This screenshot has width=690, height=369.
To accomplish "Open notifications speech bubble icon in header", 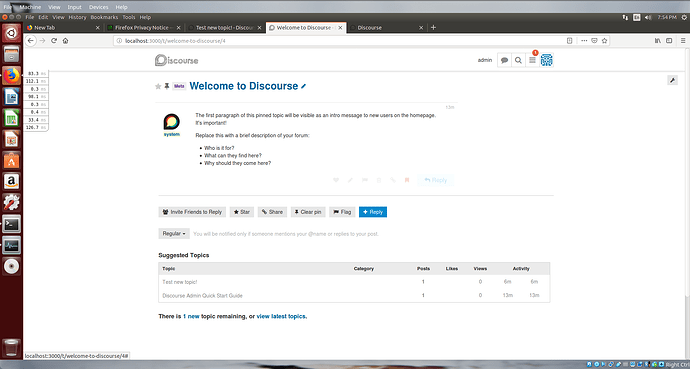I will coord(505,61).
